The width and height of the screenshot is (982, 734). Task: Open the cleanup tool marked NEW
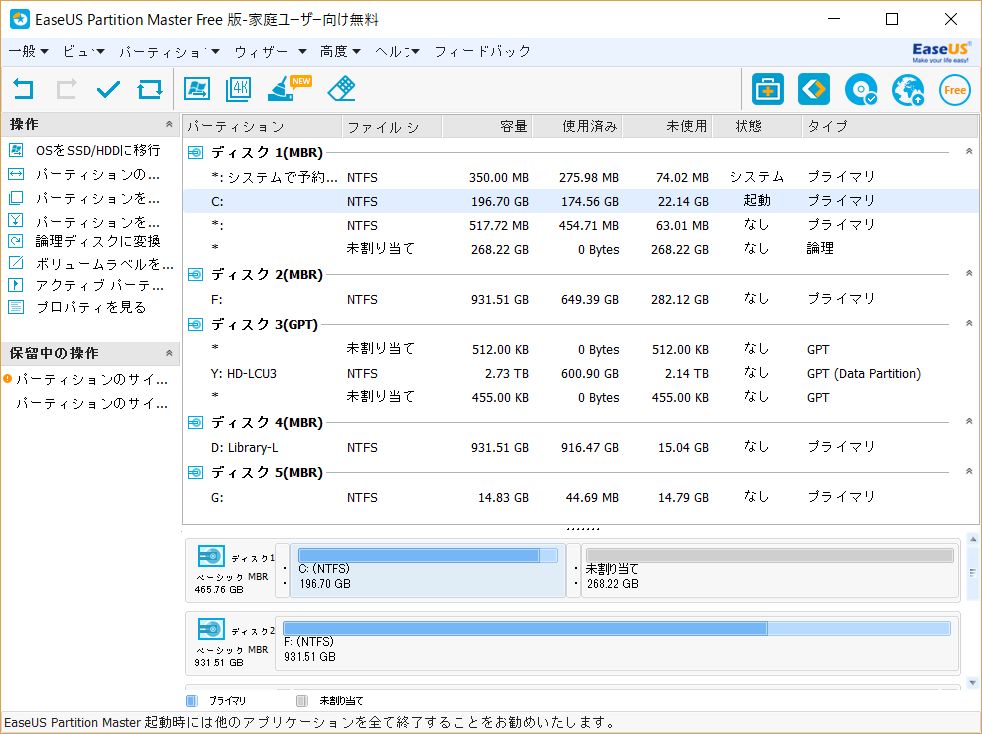[x=283, y=90]
